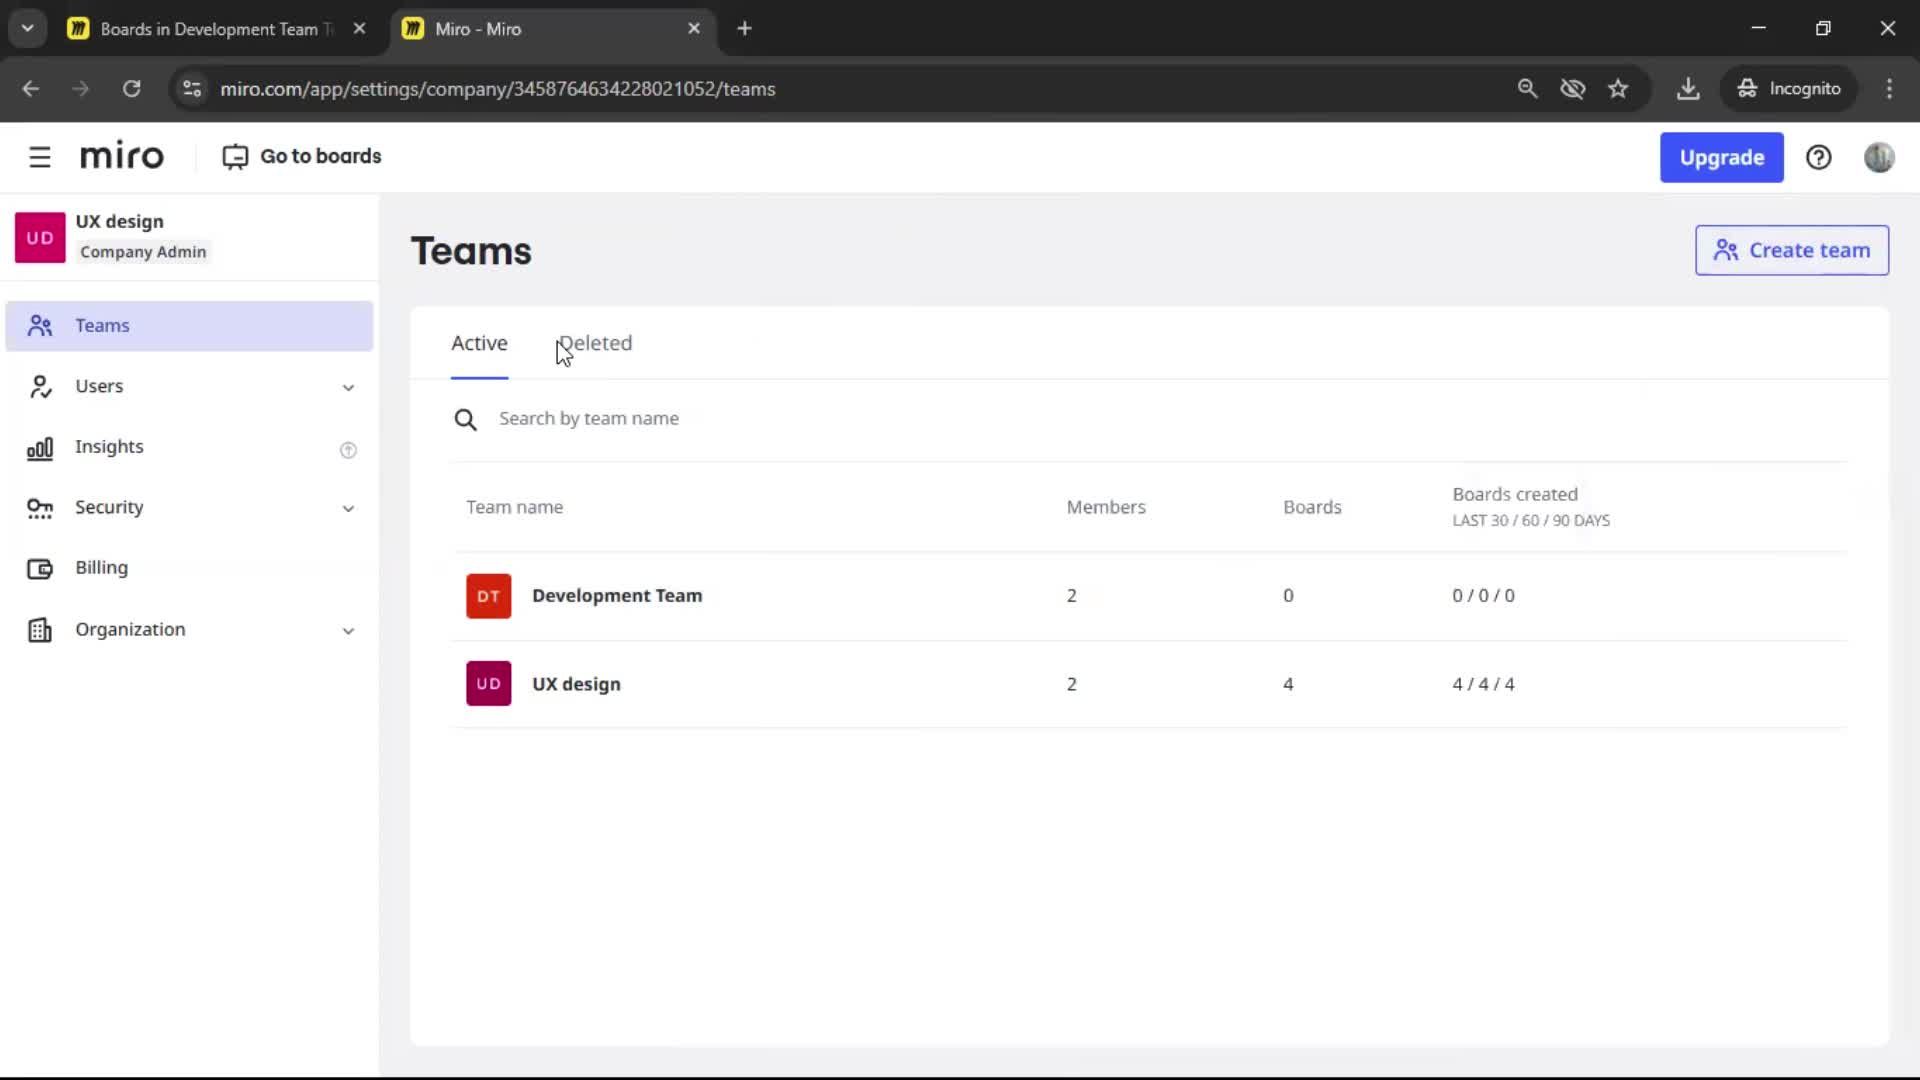Reload the page
The image size is (1920, 1080).
pyautogui.click(x=131, y=88)
